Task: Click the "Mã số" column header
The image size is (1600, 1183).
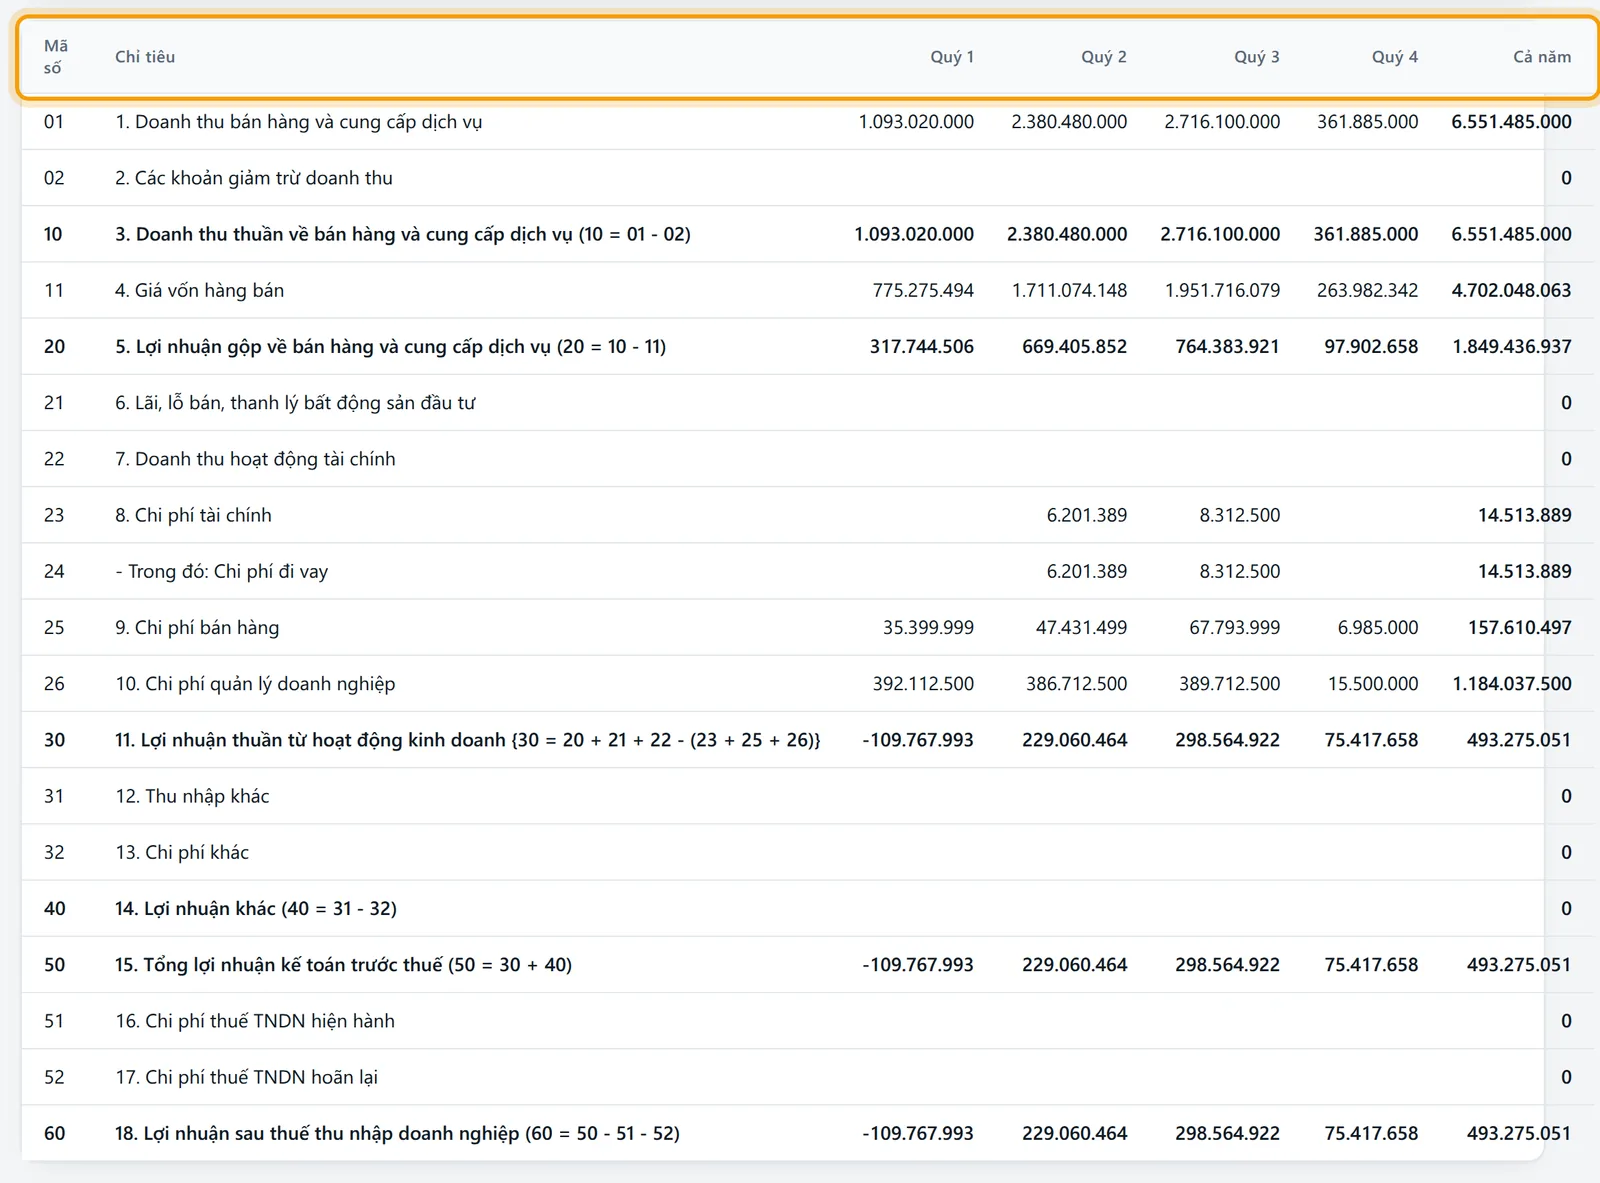Action: (55, 57)
